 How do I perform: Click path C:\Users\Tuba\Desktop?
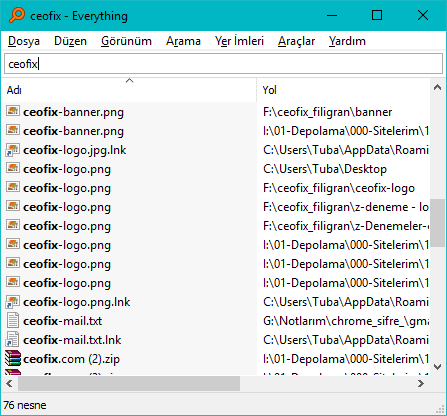[x=325, y=169]
